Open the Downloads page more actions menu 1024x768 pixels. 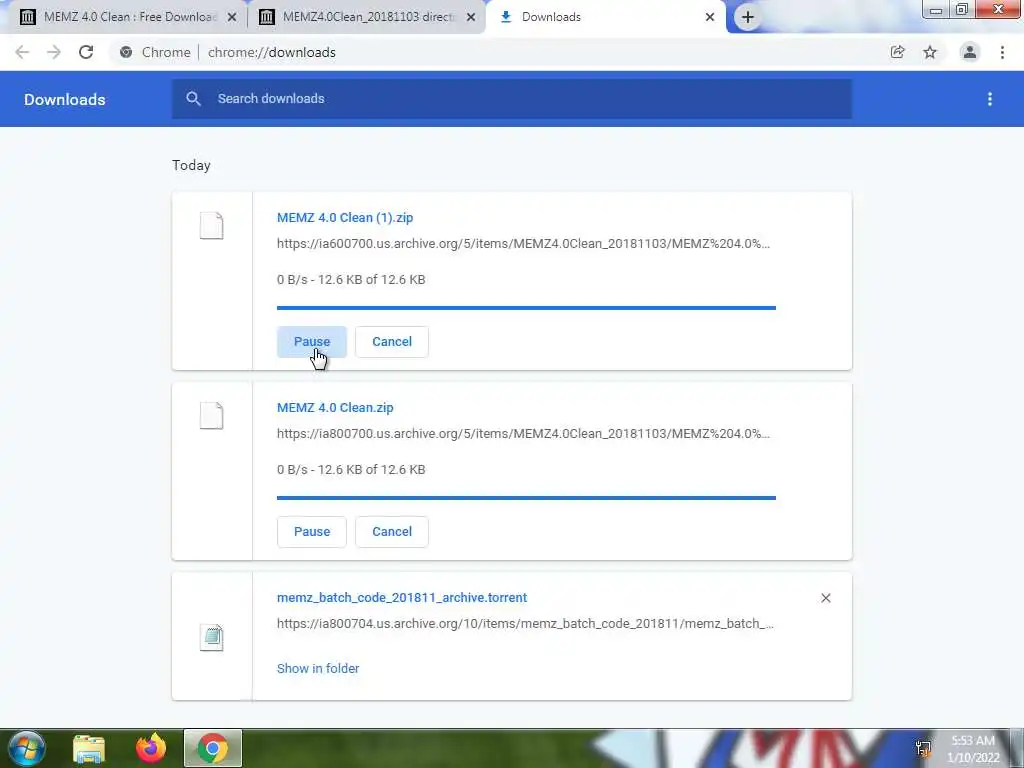pos(990,99)
